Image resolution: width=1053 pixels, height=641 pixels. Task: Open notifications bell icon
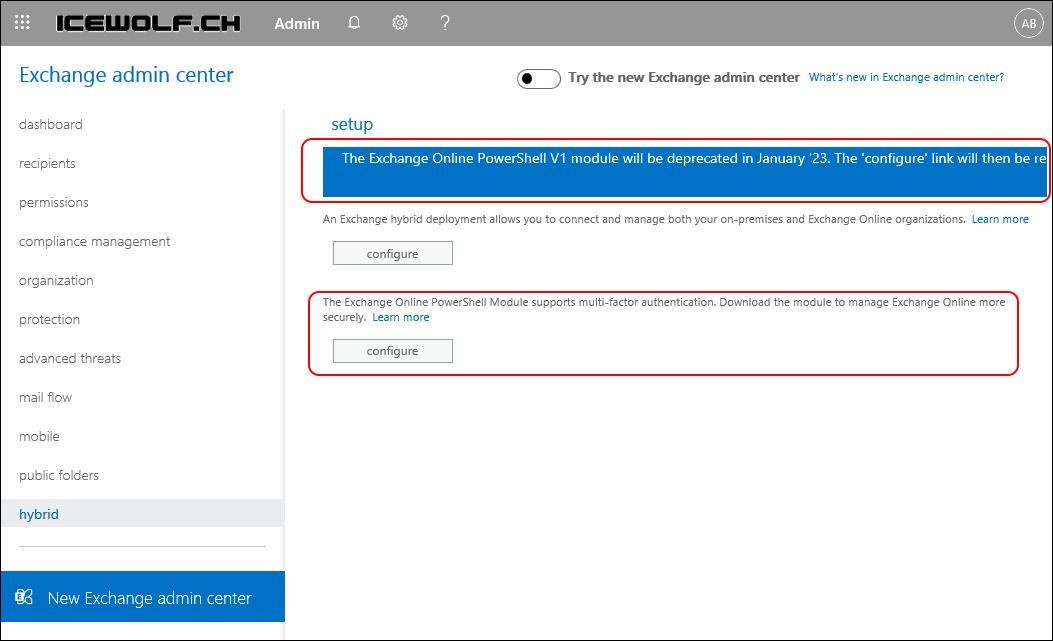tap(354, 23)
